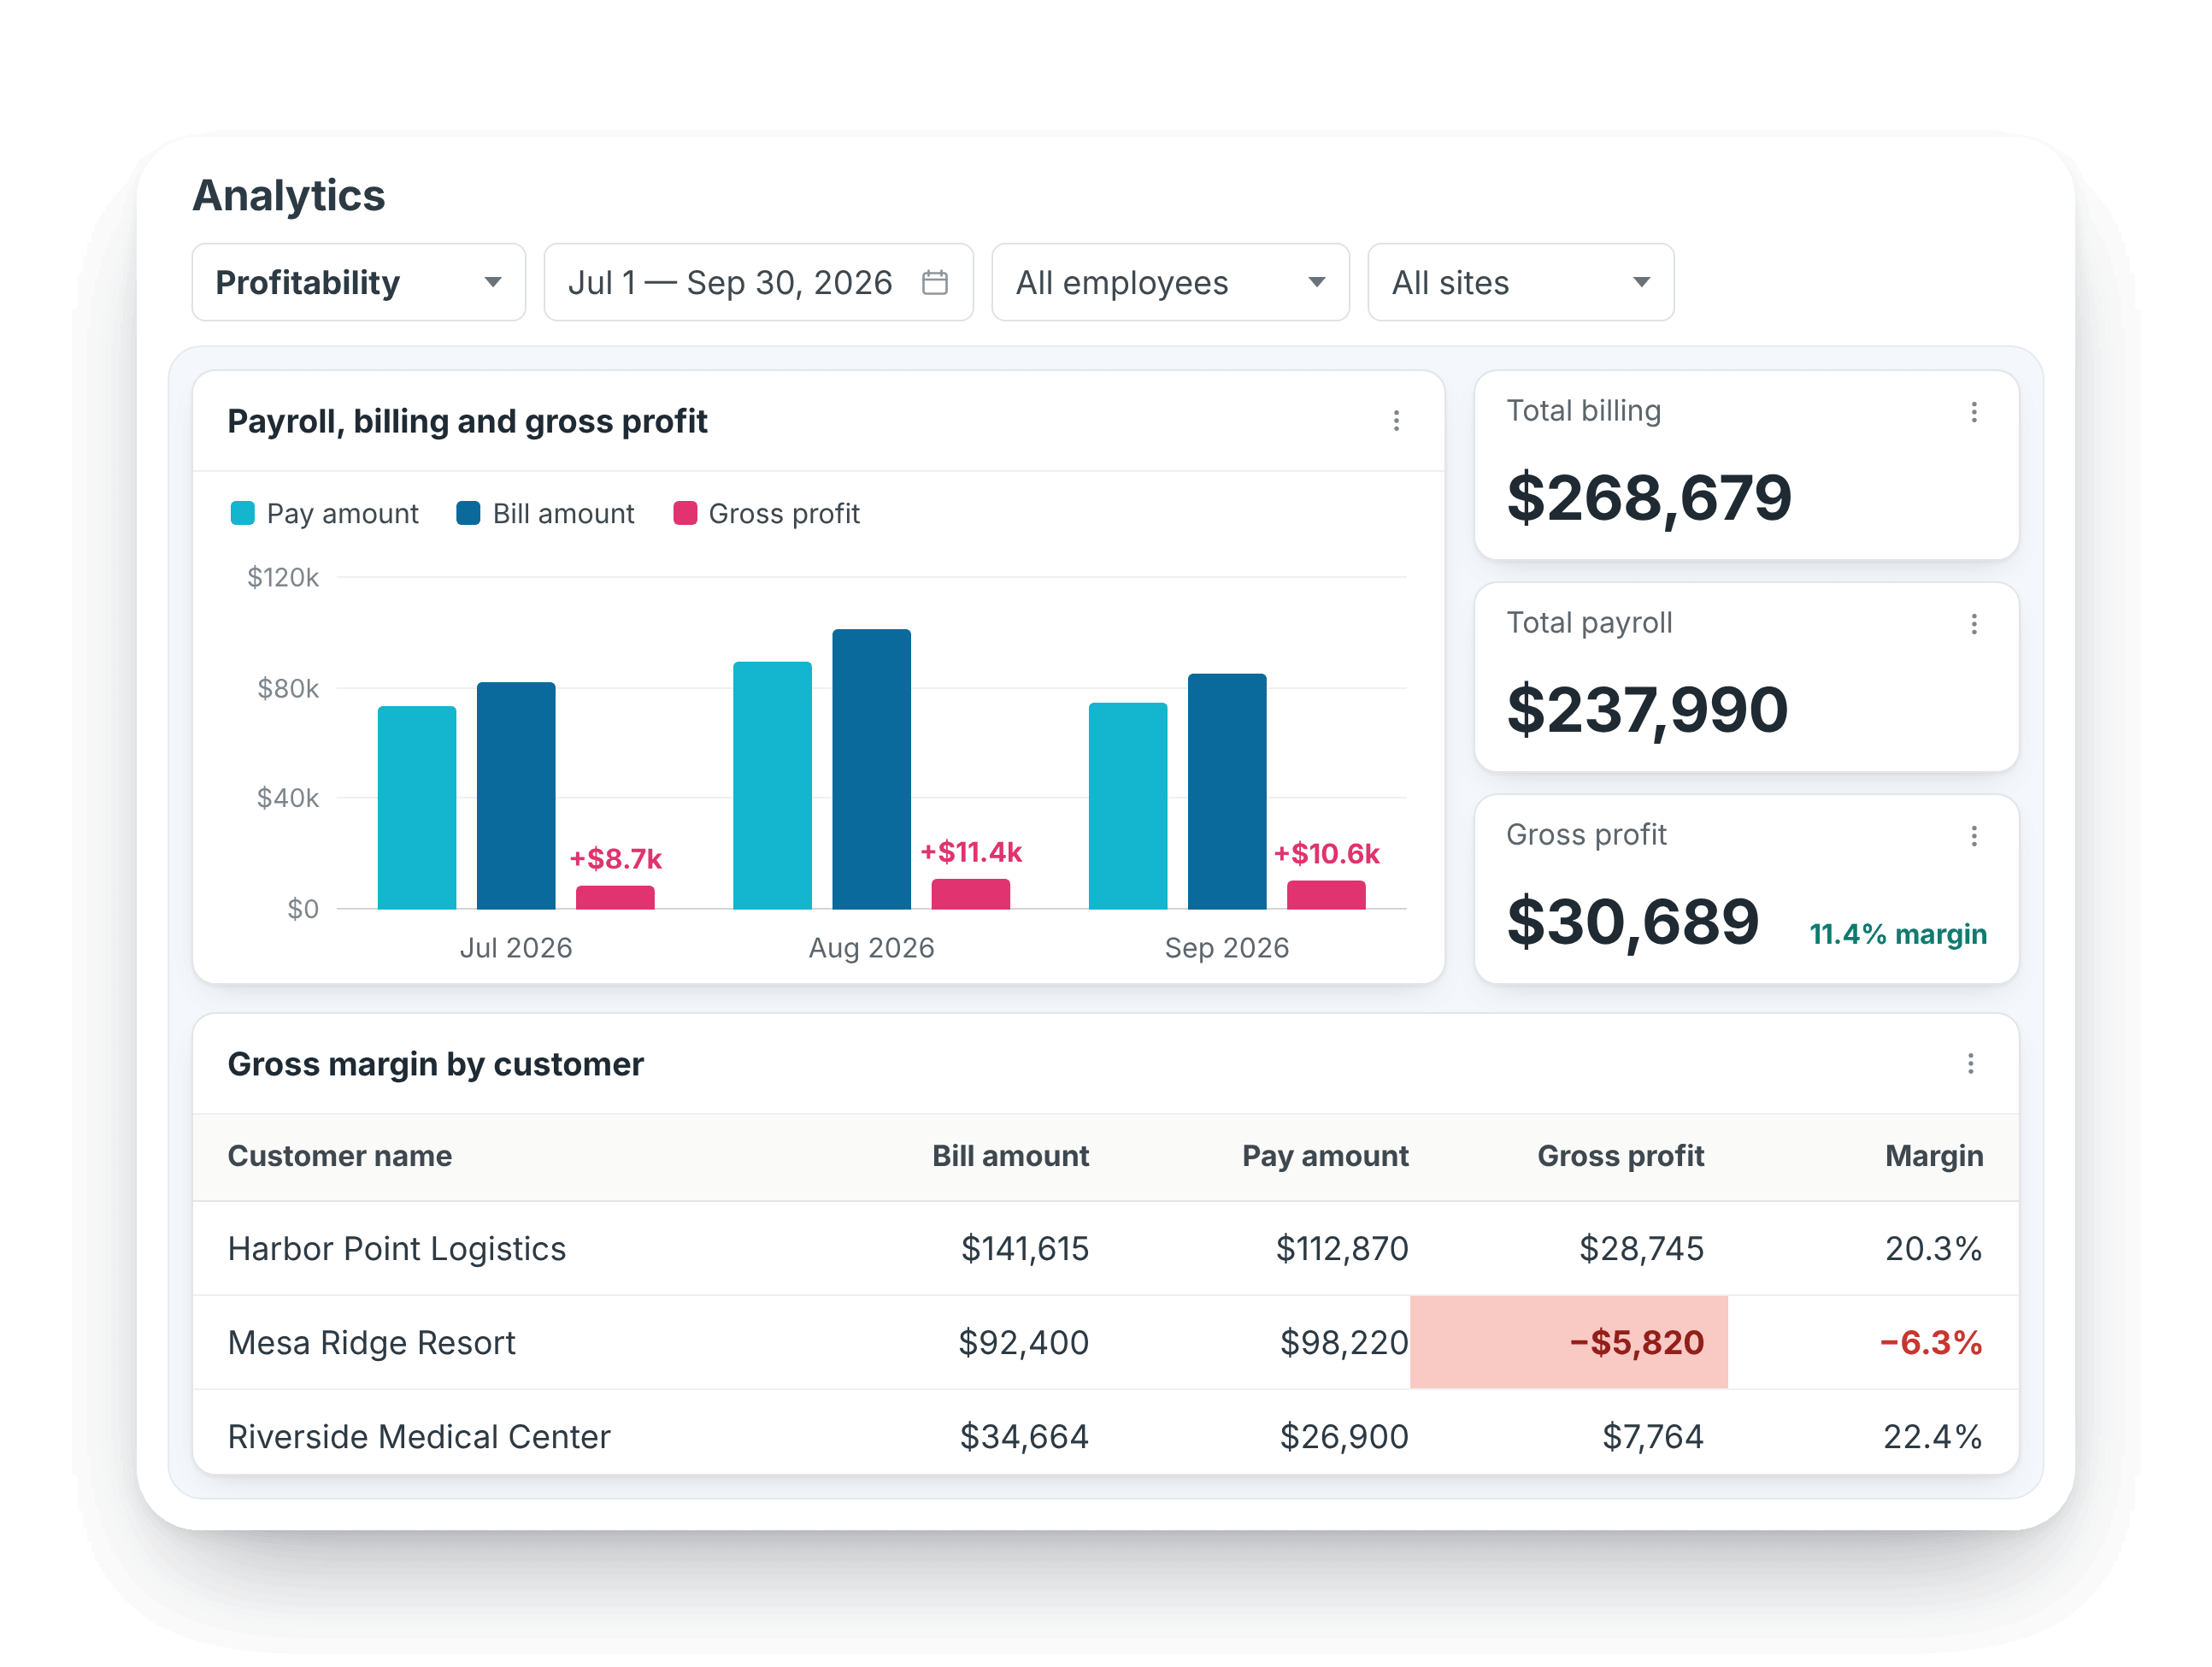
Task: Toggle the Gross profit legend swatch
Action: pos(685,513)
